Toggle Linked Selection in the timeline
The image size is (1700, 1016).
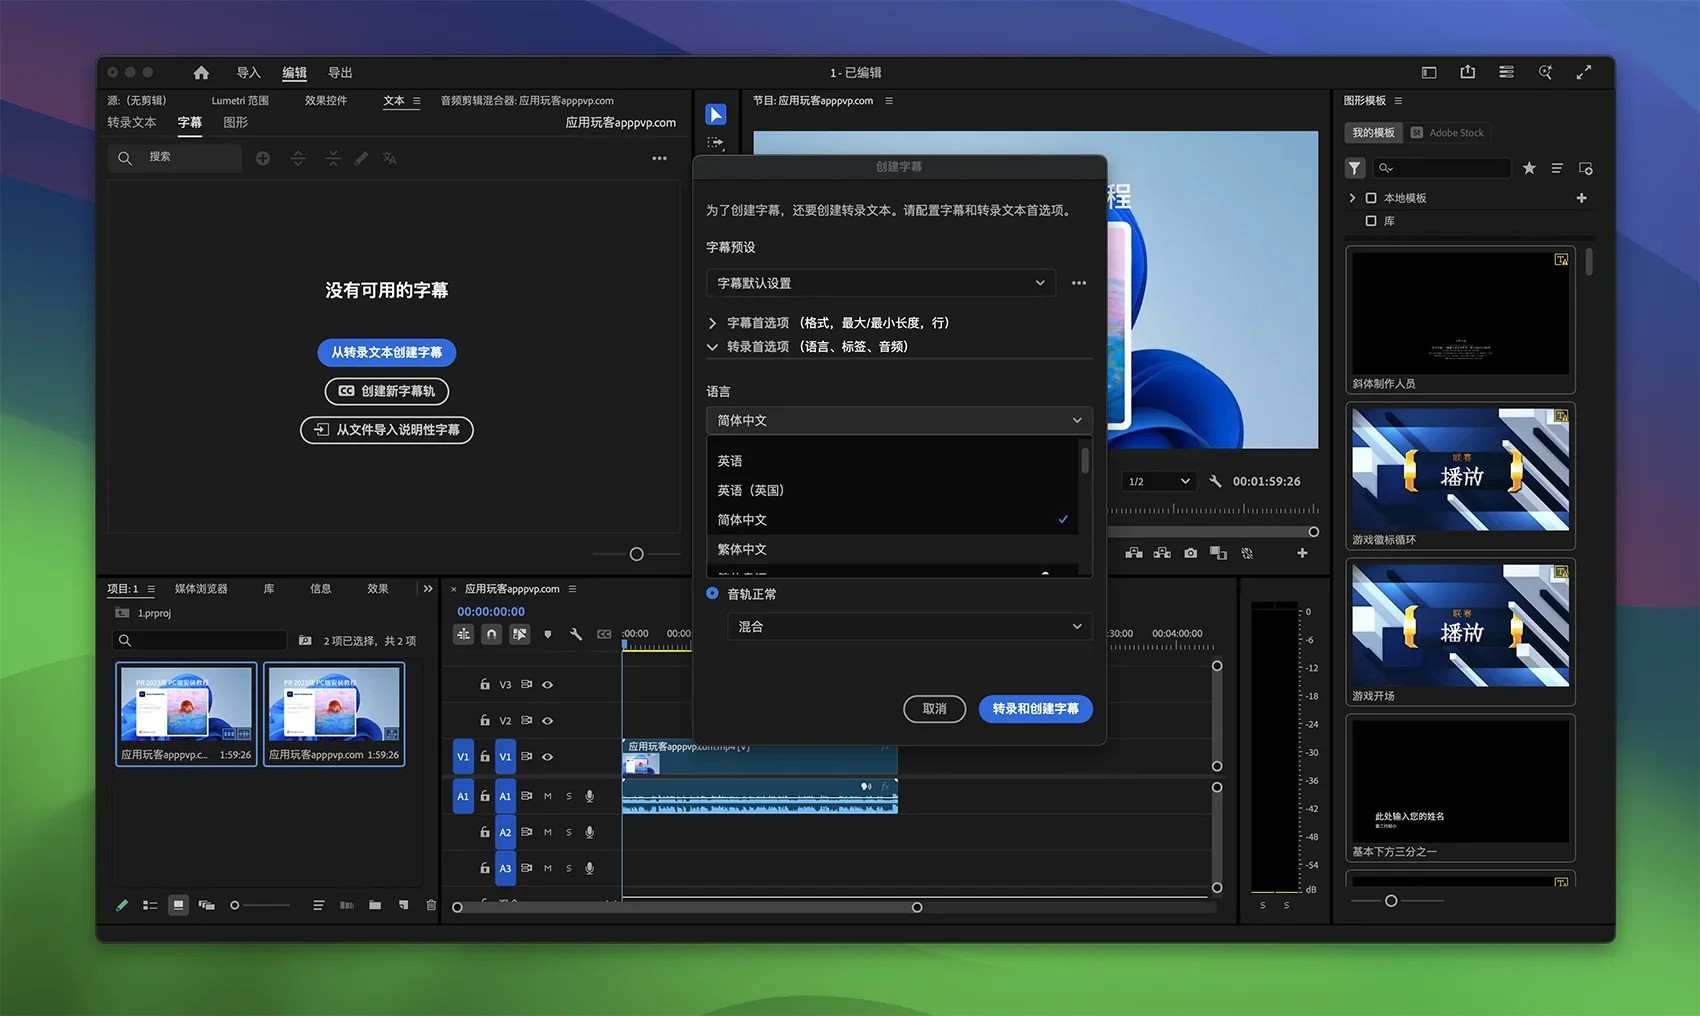coord(520,634)
